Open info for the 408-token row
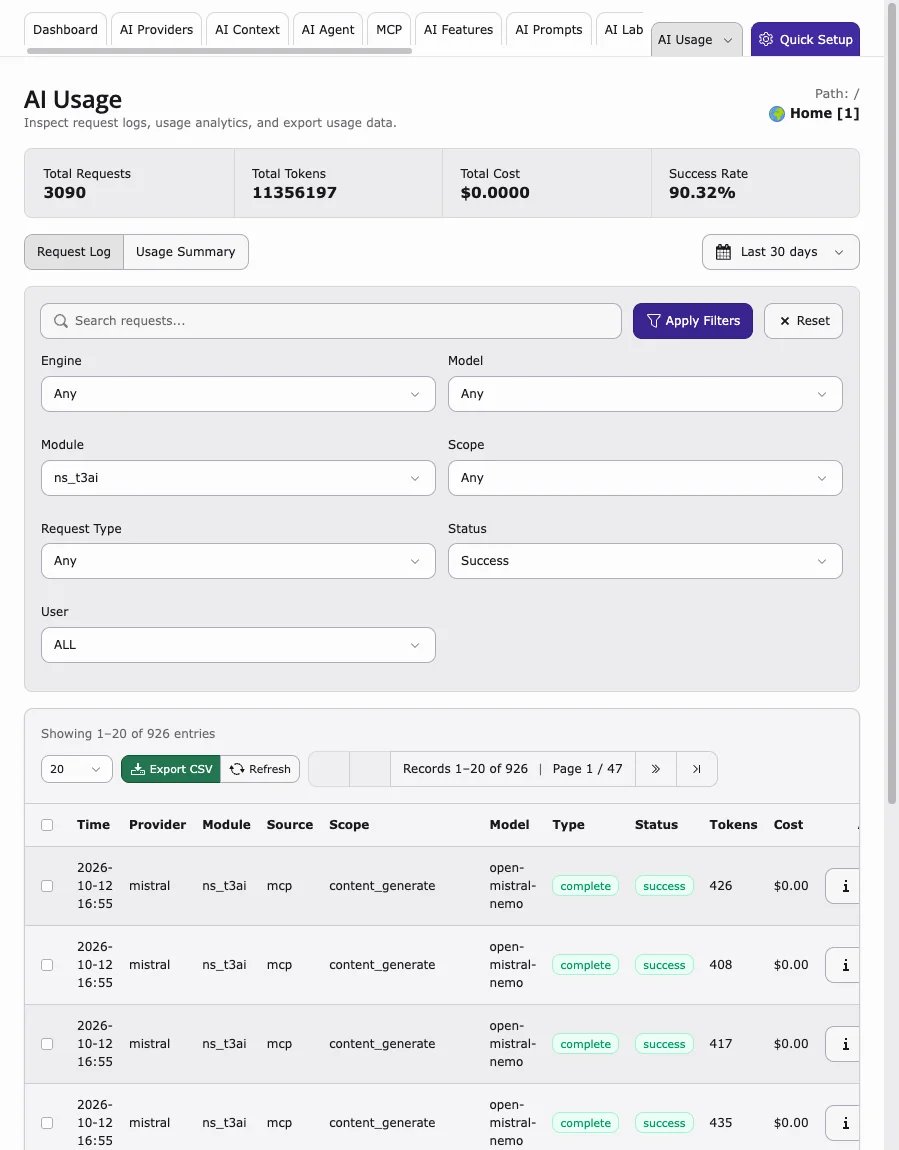Image resolution: width=899 pixels, height=1150 pixels. pos(843,965)
